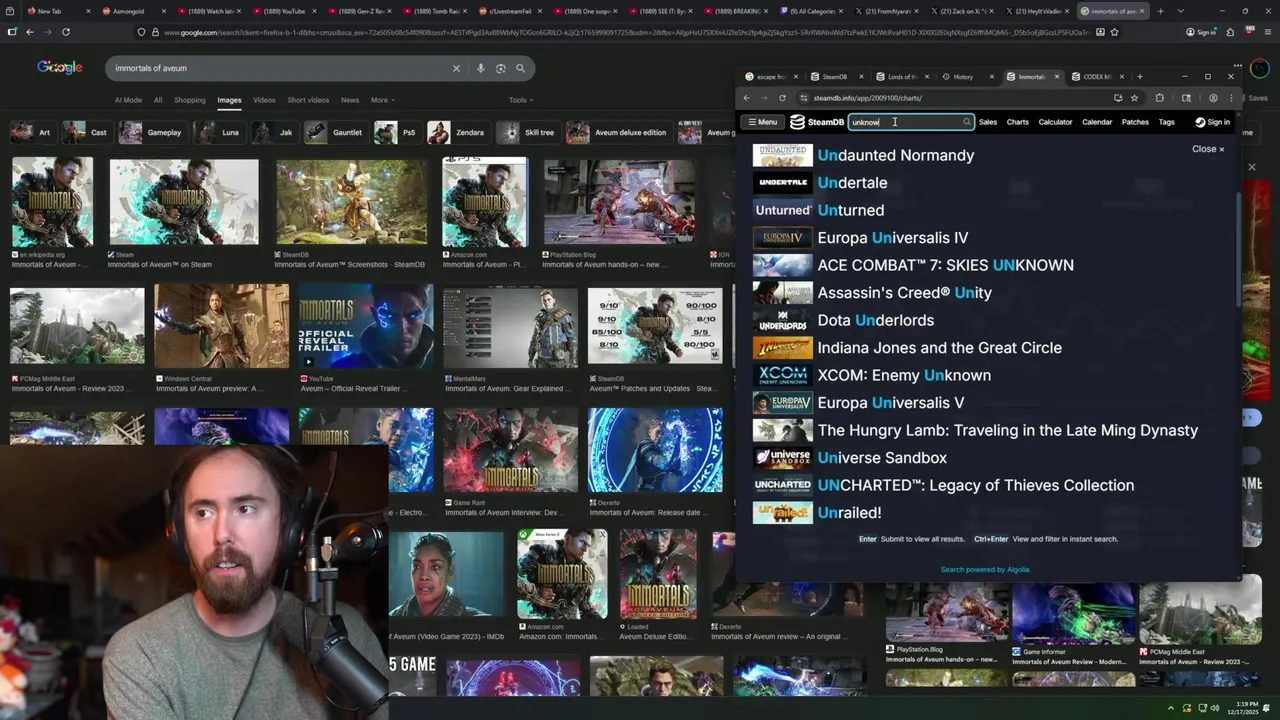The height and width of the screenshot is (720, 1280).
Task: Switch to 'r/LivestreamFail' Firefox tab
Action: click(510, 11)
